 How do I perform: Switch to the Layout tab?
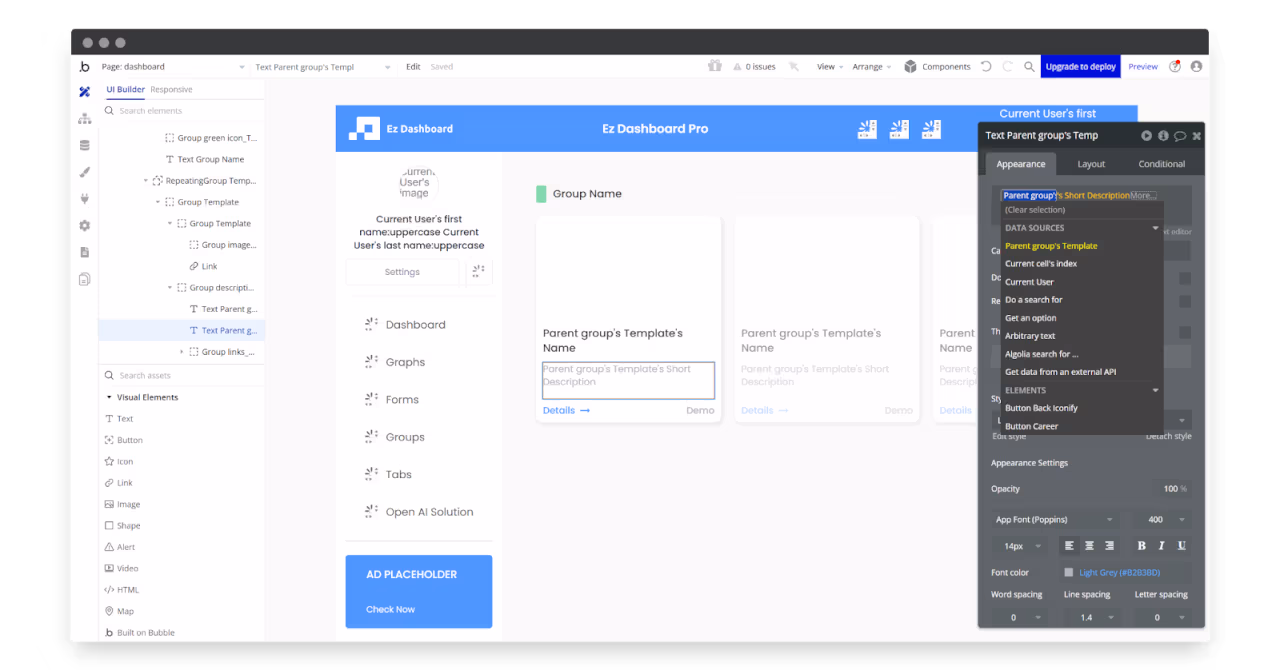(1091, 163)
